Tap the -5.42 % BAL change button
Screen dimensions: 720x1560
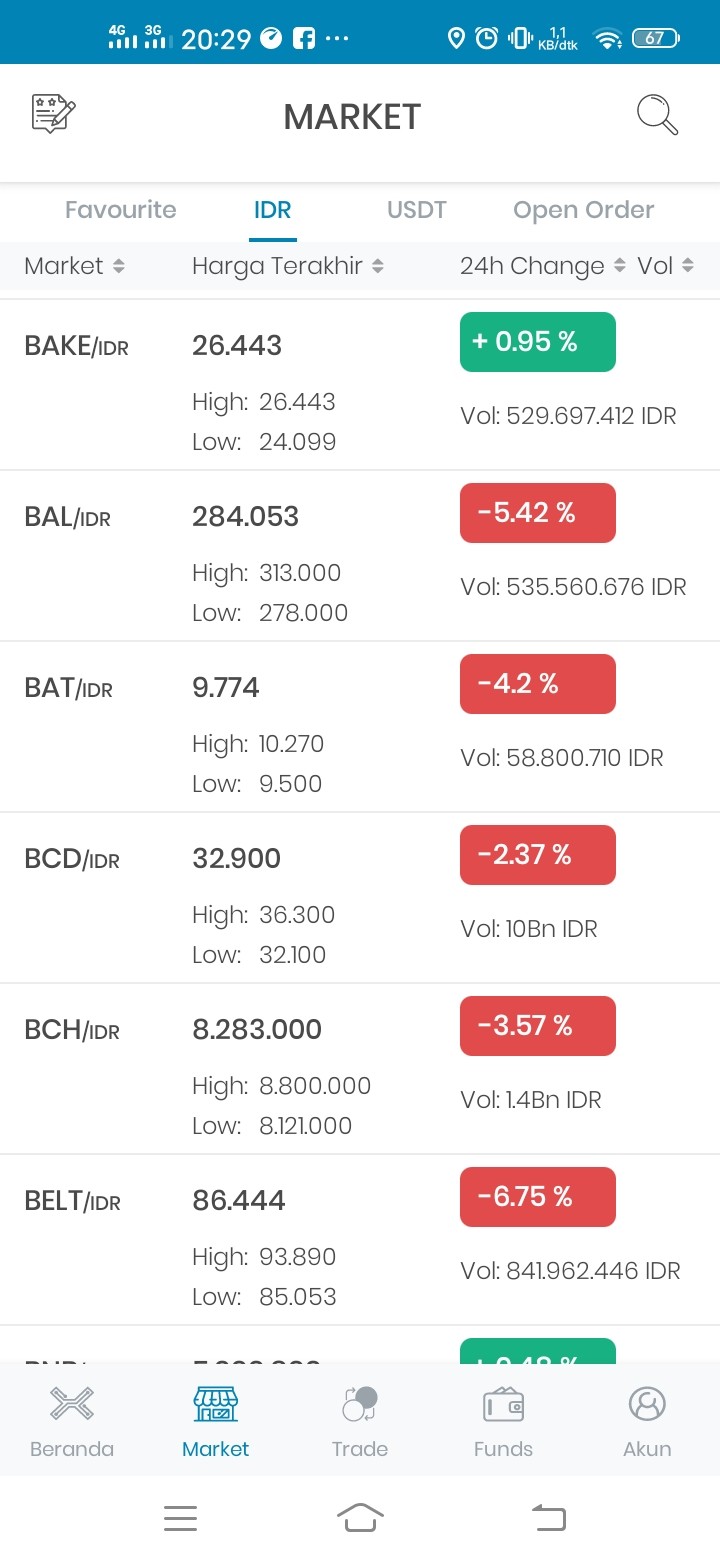coord(538,513)
